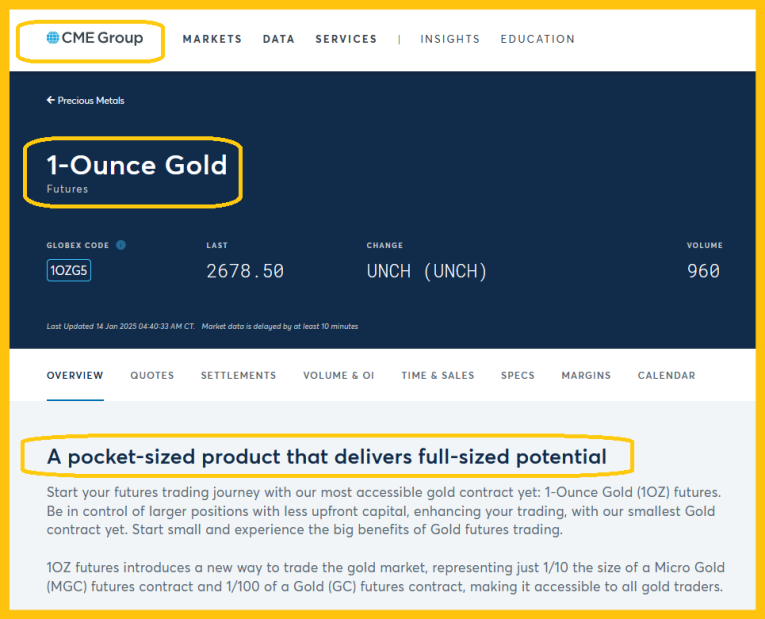Screen dimensions: 765x619
Task: Click the last price value 2678.50
Action: coord(245,271)
